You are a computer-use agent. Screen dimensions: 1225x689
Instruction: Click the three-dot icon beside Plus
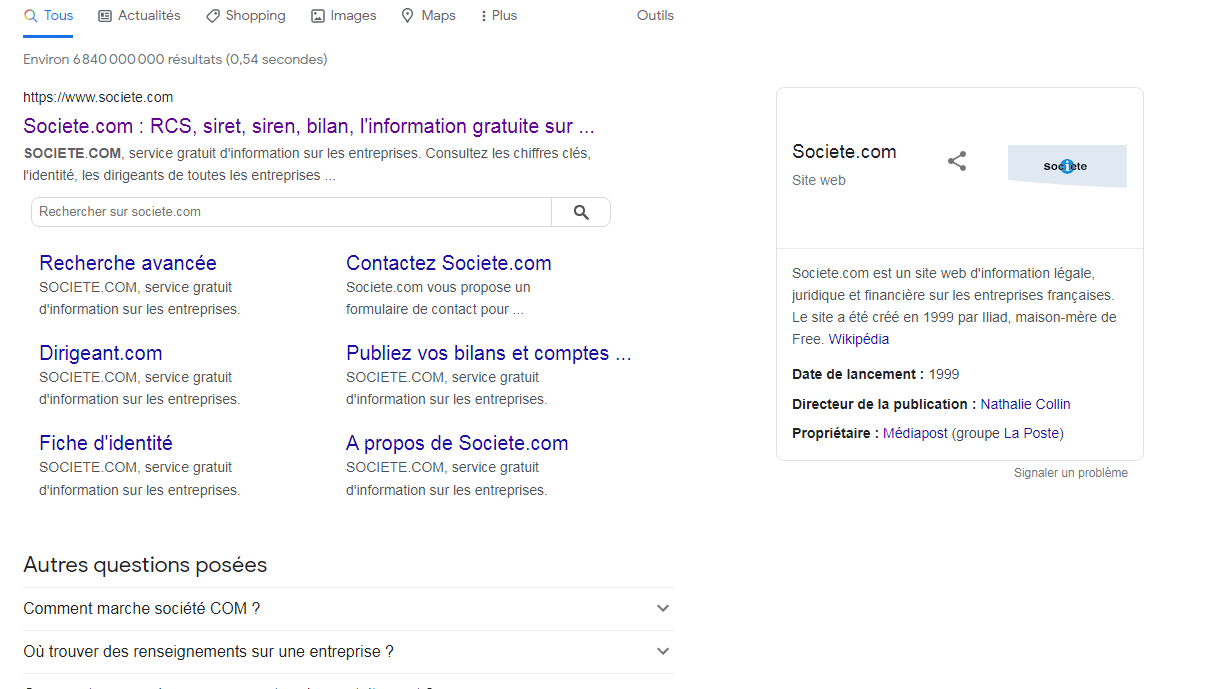[484, 16]
